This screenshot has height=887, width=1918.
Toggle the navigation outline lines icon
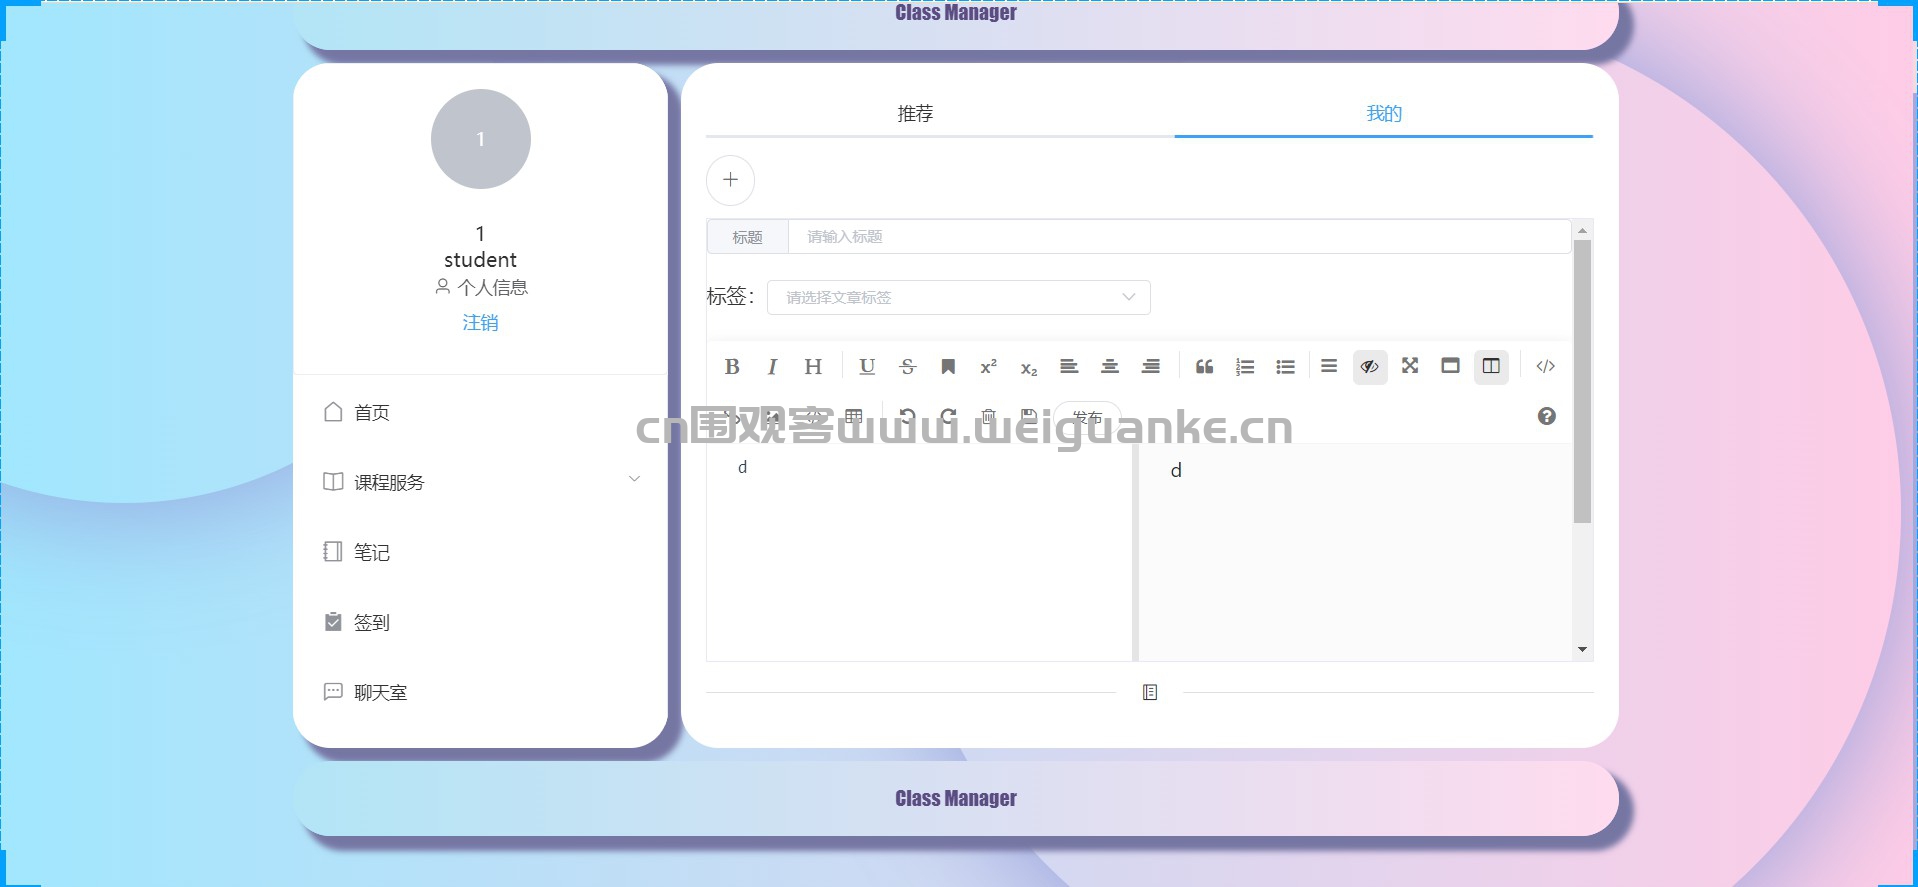click(1329, 366)
